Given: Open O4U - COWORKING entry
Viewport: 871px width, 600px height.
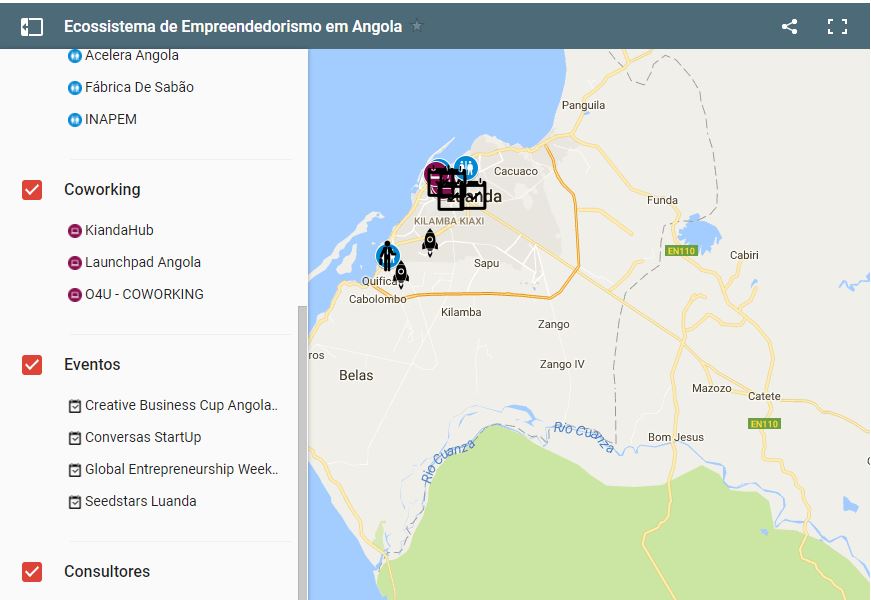Looking at the screenshot, I should tap(144, 294).
